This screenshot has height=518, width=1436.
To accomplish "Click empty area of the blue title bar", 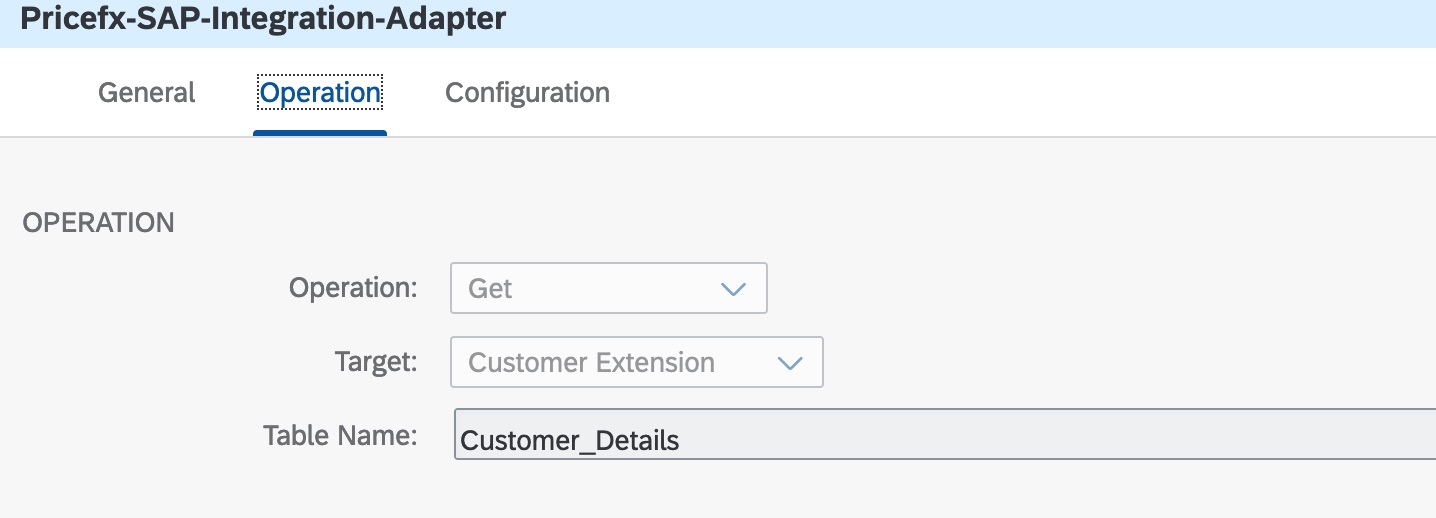I will pyautogui.click(x=950, y=22).
